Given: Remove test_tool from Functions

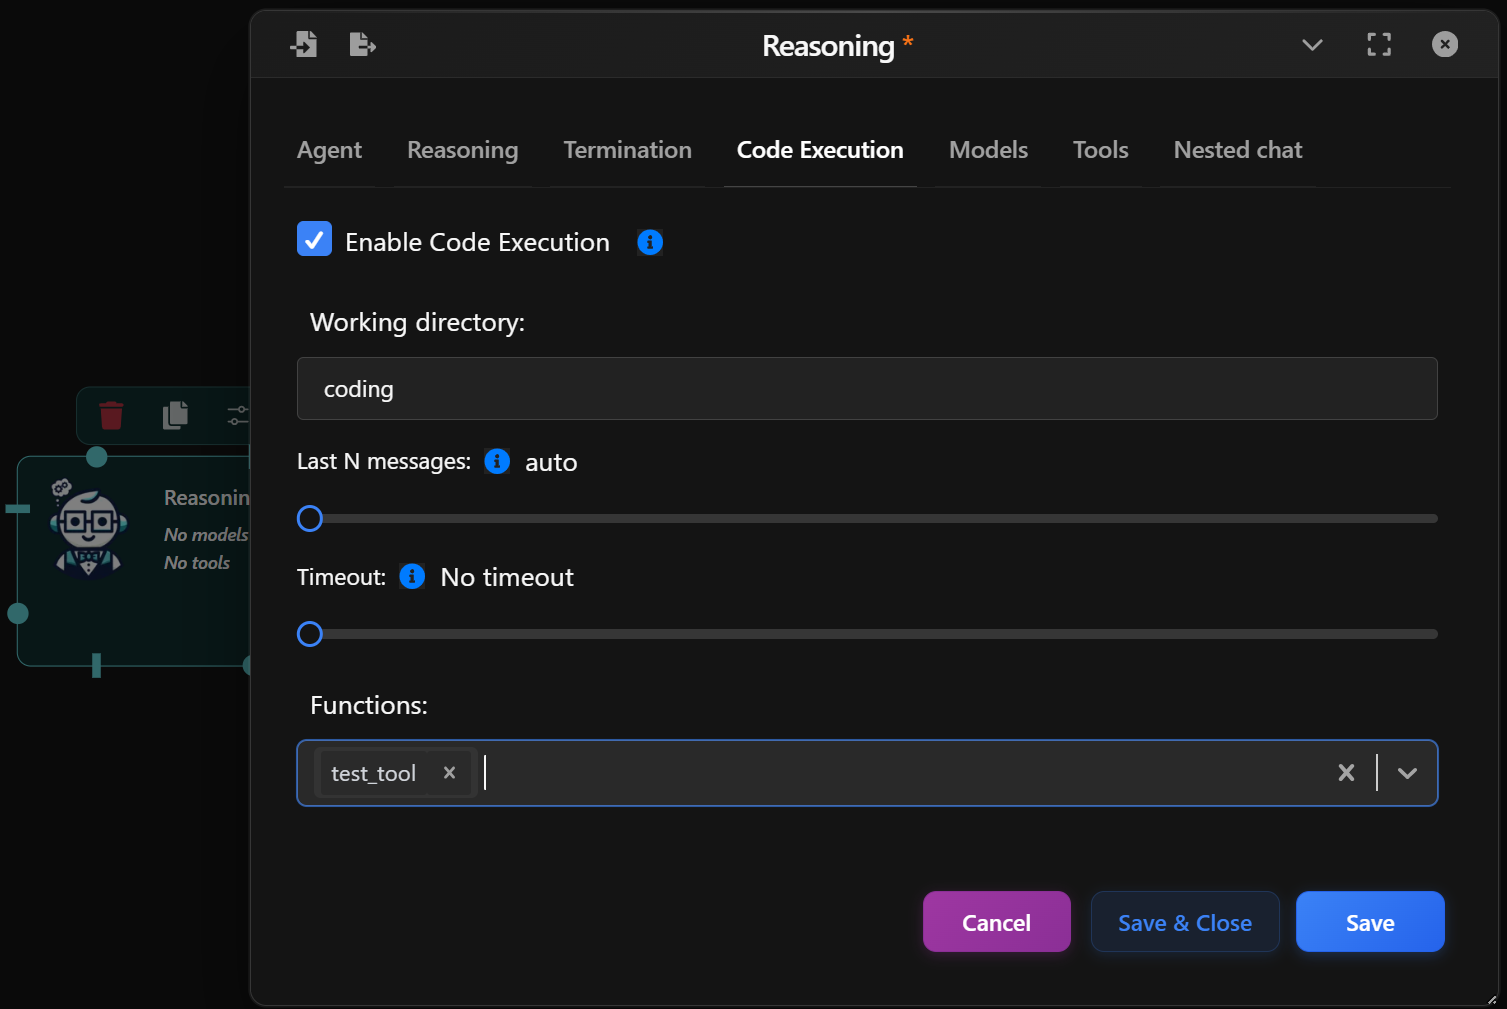Looking at the screenshot, I should [x=449, y=772].
